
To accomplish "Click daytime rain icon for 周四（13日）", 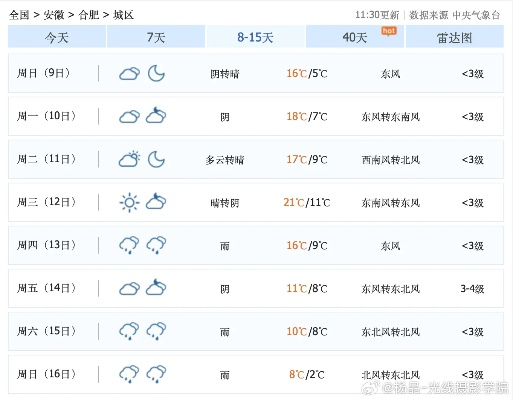I will coord(129,245).
